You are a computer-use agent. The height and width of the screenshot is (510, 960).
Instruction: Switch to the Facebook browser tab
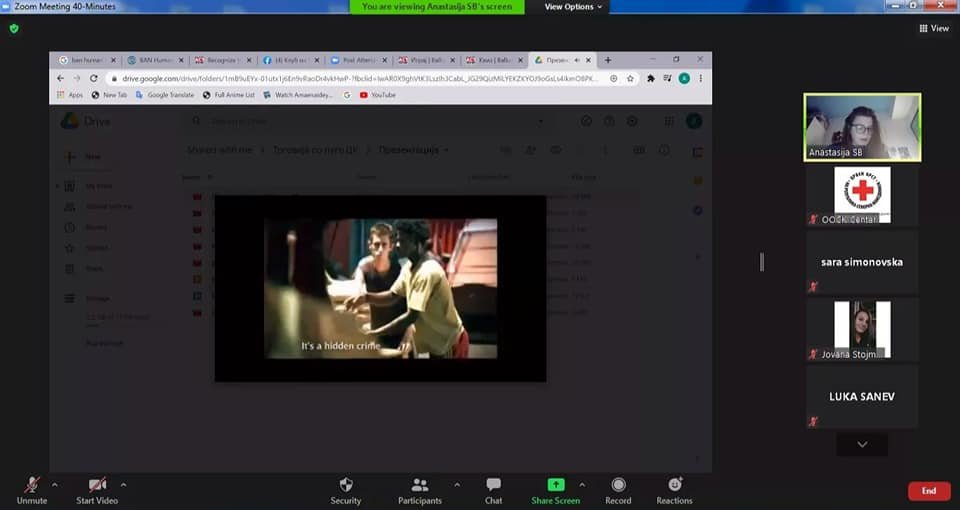(291, 60)
